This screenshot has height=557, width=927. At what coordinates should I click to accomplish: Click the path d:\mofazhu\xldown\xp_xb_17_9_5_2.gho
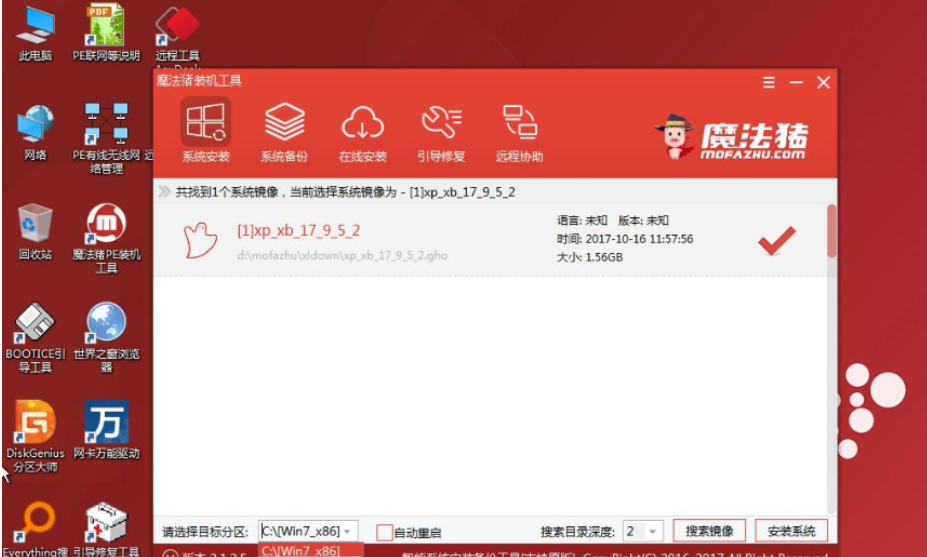(x=342, y=255)
